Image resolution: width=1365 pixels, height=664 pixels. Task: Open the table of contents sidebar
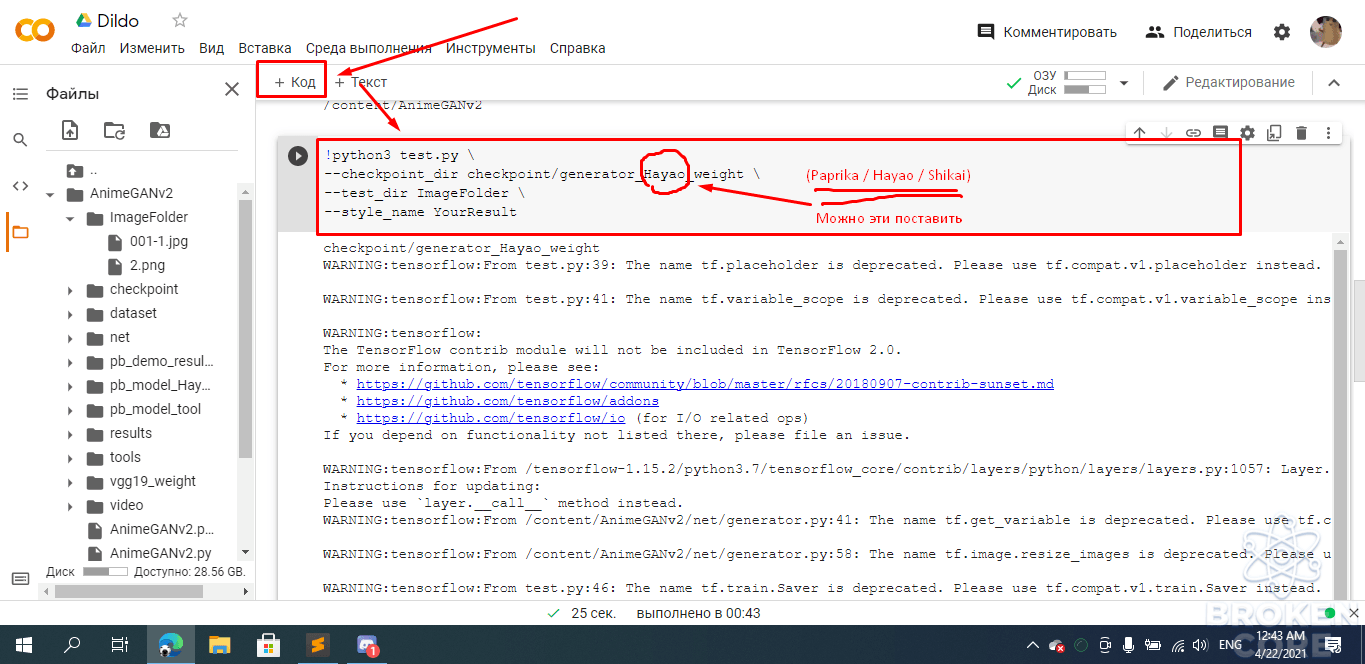20,94
